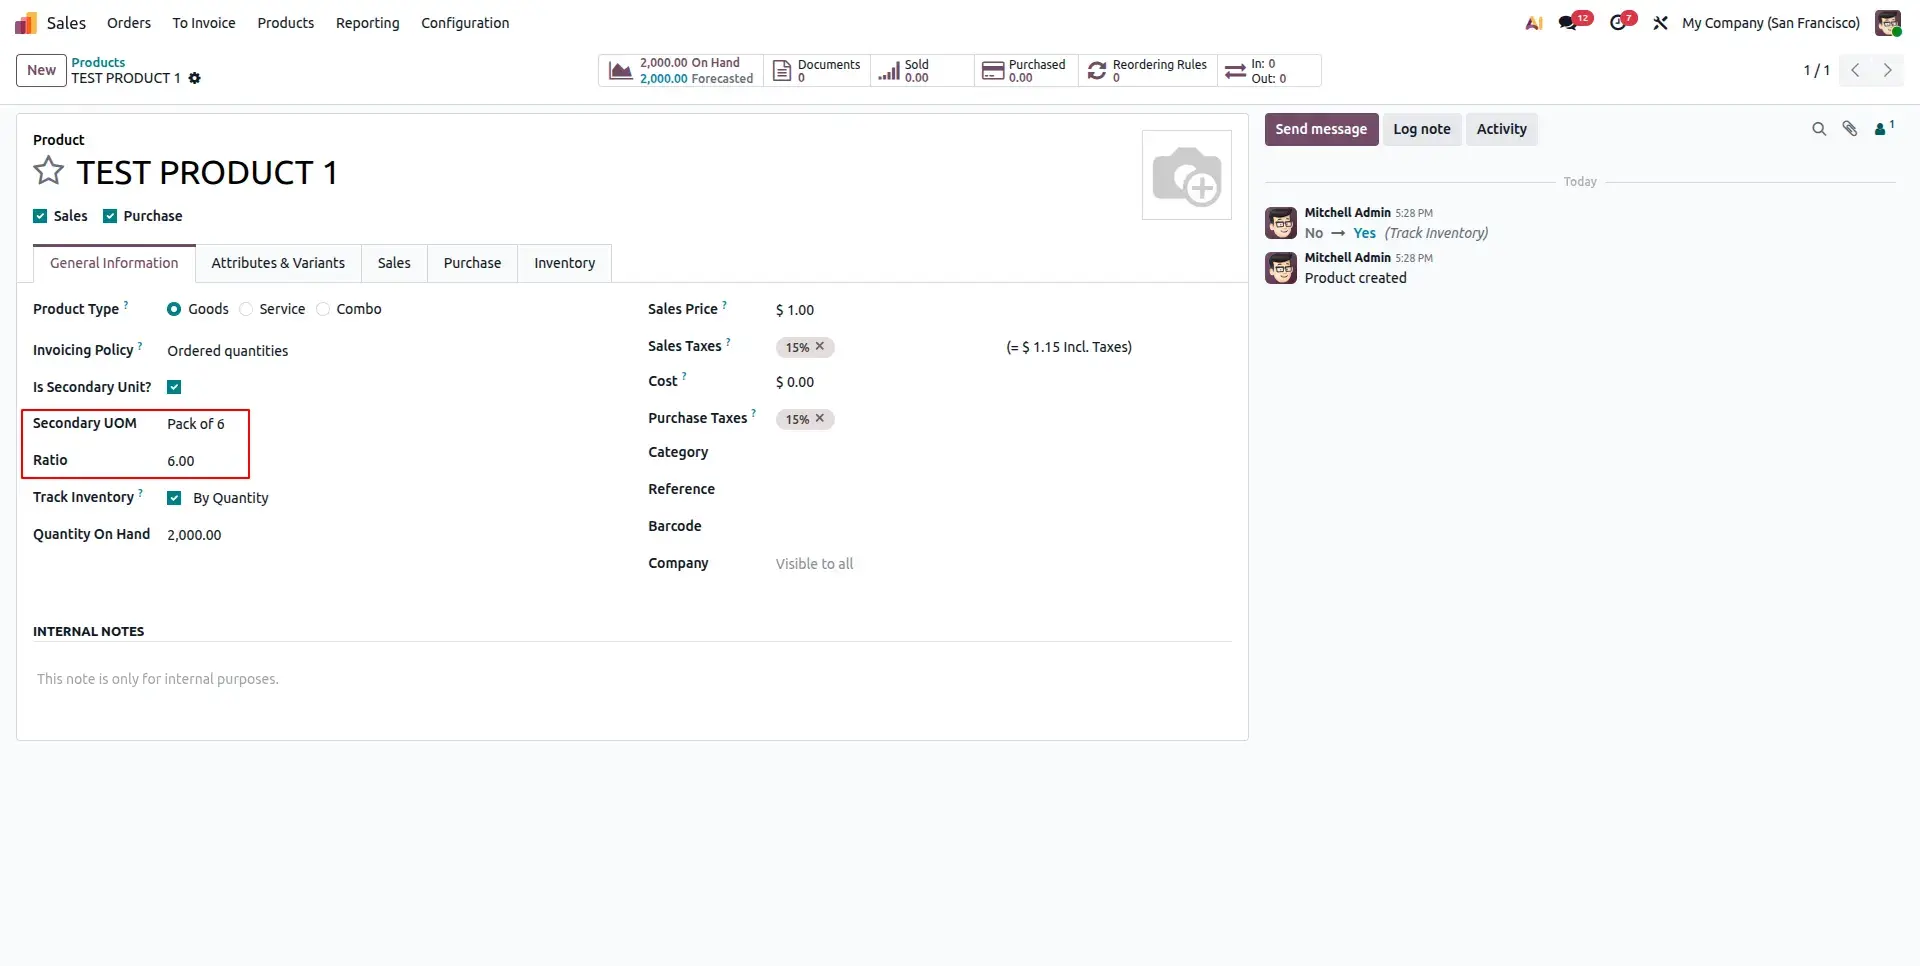Open Reordering Rules stat button
Screen dimensions: 1920x966
coord(1148,71)
